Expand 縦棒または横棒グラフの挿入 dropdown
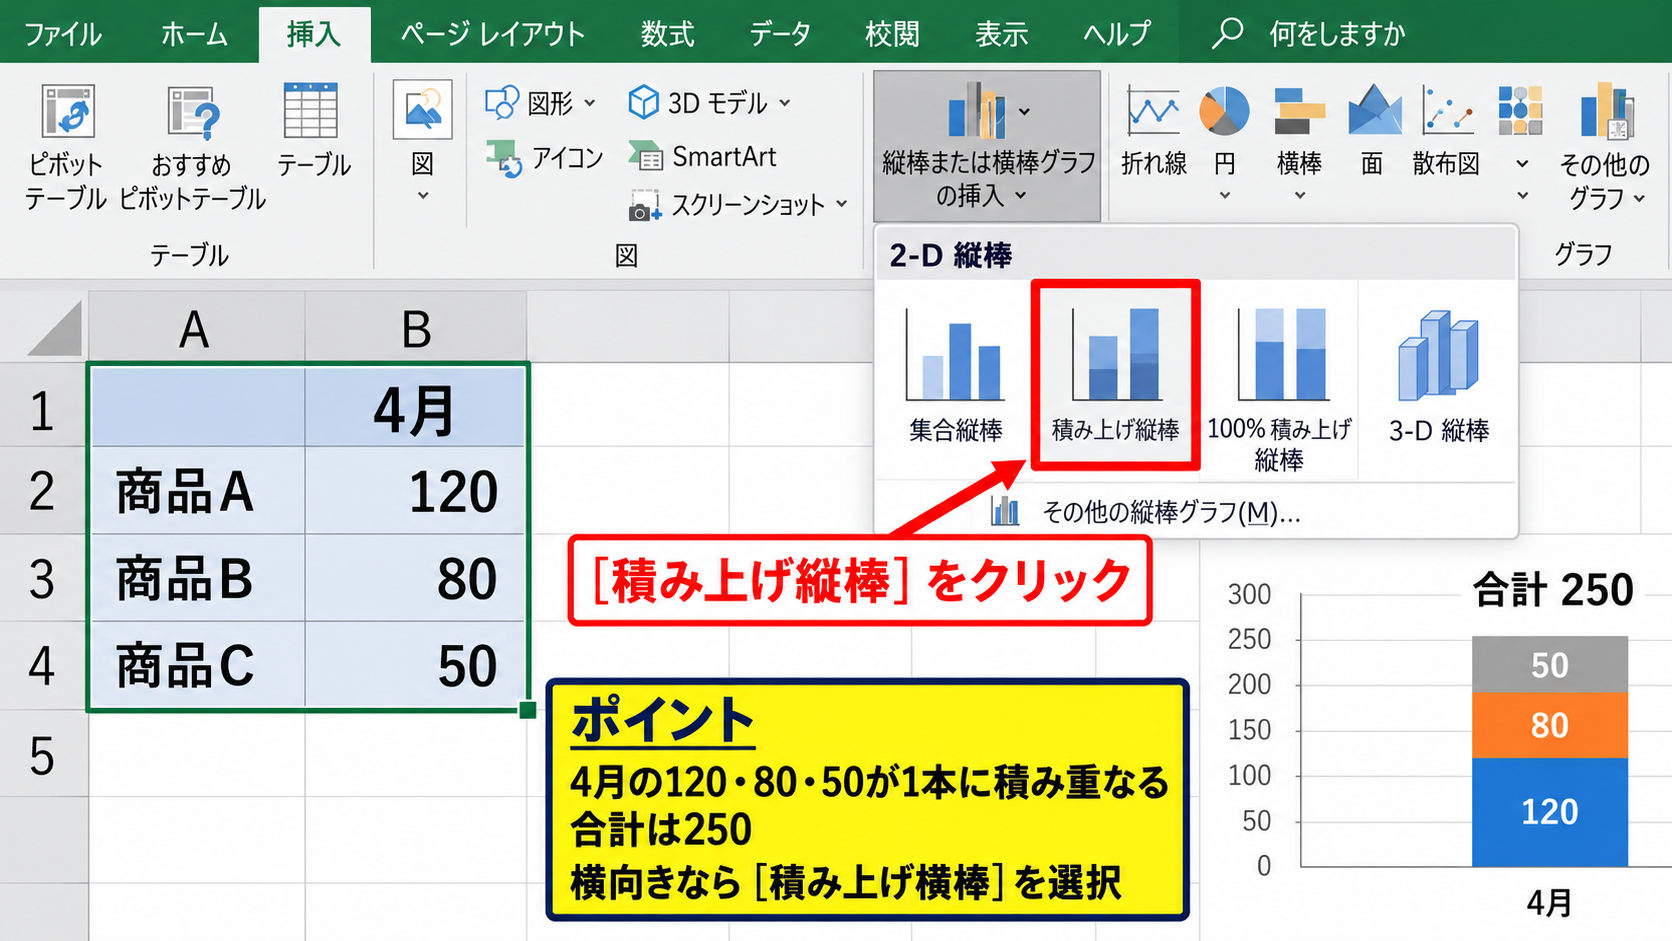Viewport: 1672px width, 941px height. 987,146
